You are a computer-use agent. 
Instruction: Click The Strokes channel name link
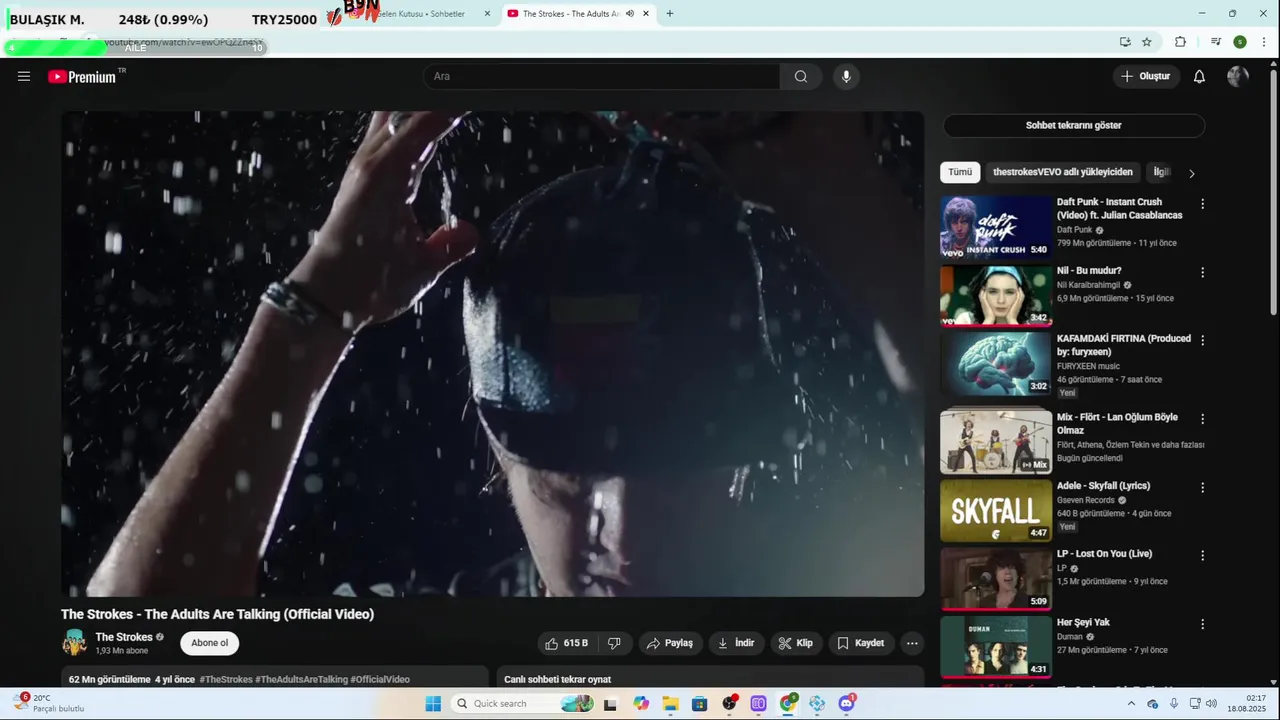[124, 637]
